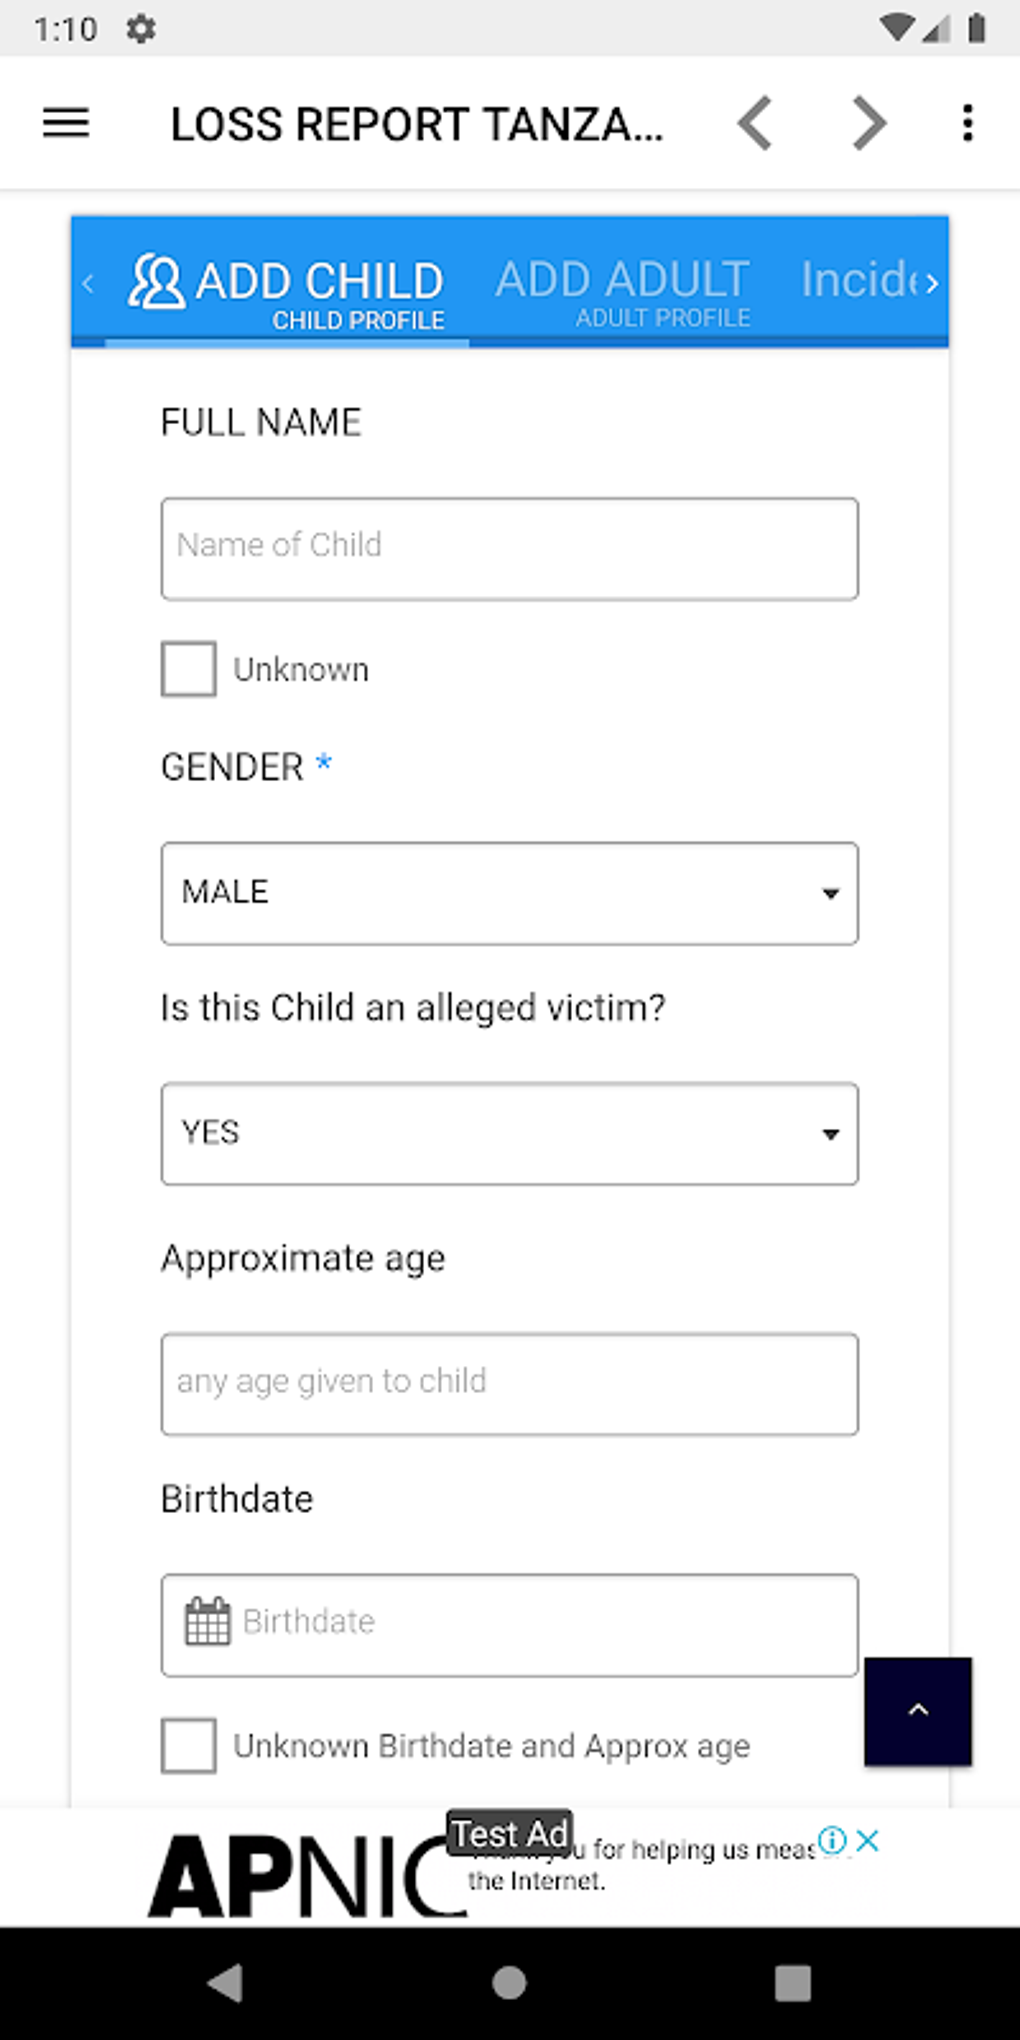Screen dimensions: 1020x2040
Task: Open the Gender dropdown showing MALE
Action: 509,893
